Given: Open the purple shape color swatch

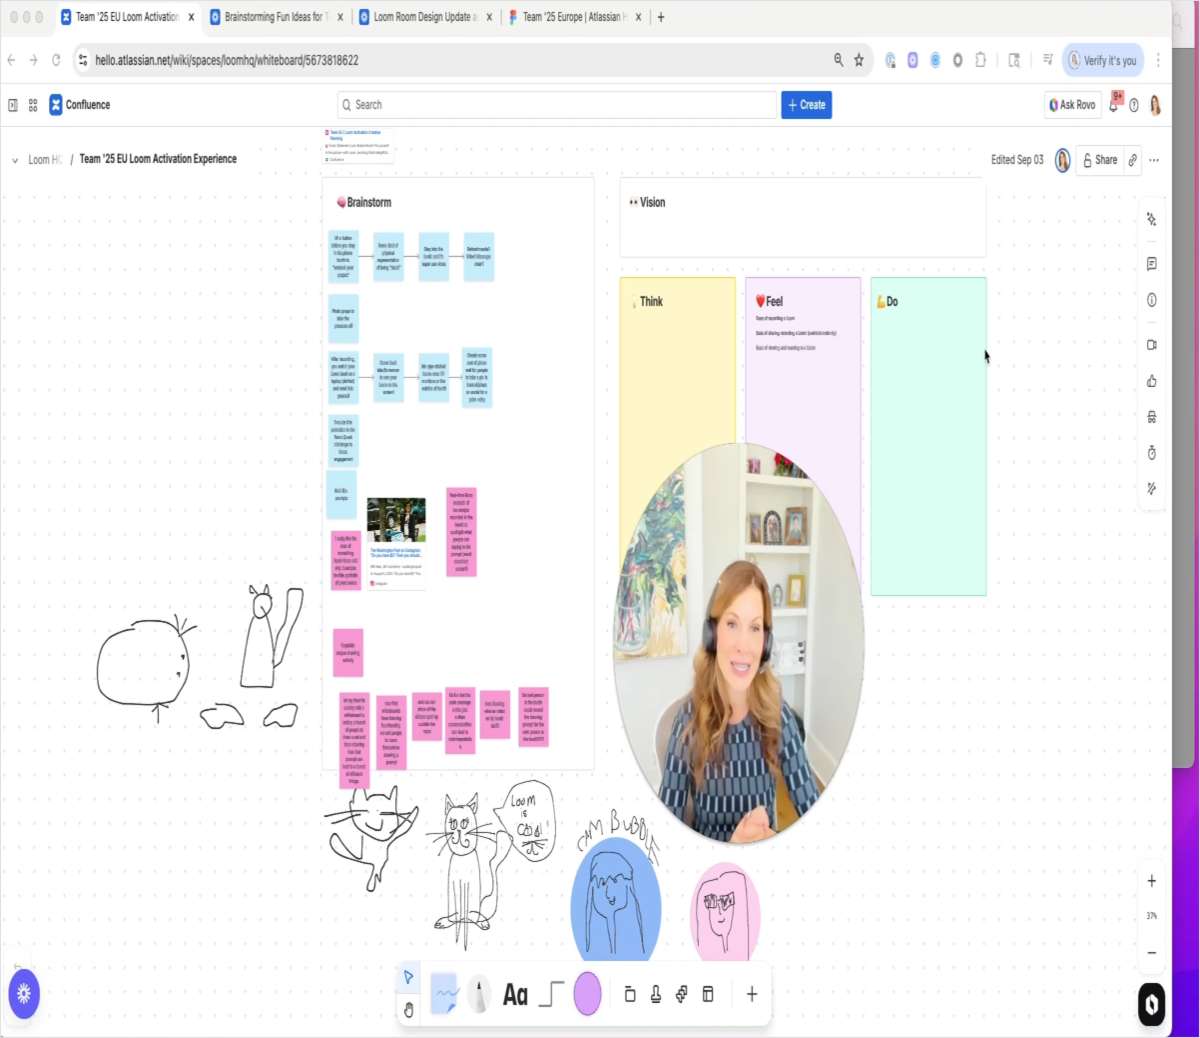Looking at the screenshot, I should 587,993.
